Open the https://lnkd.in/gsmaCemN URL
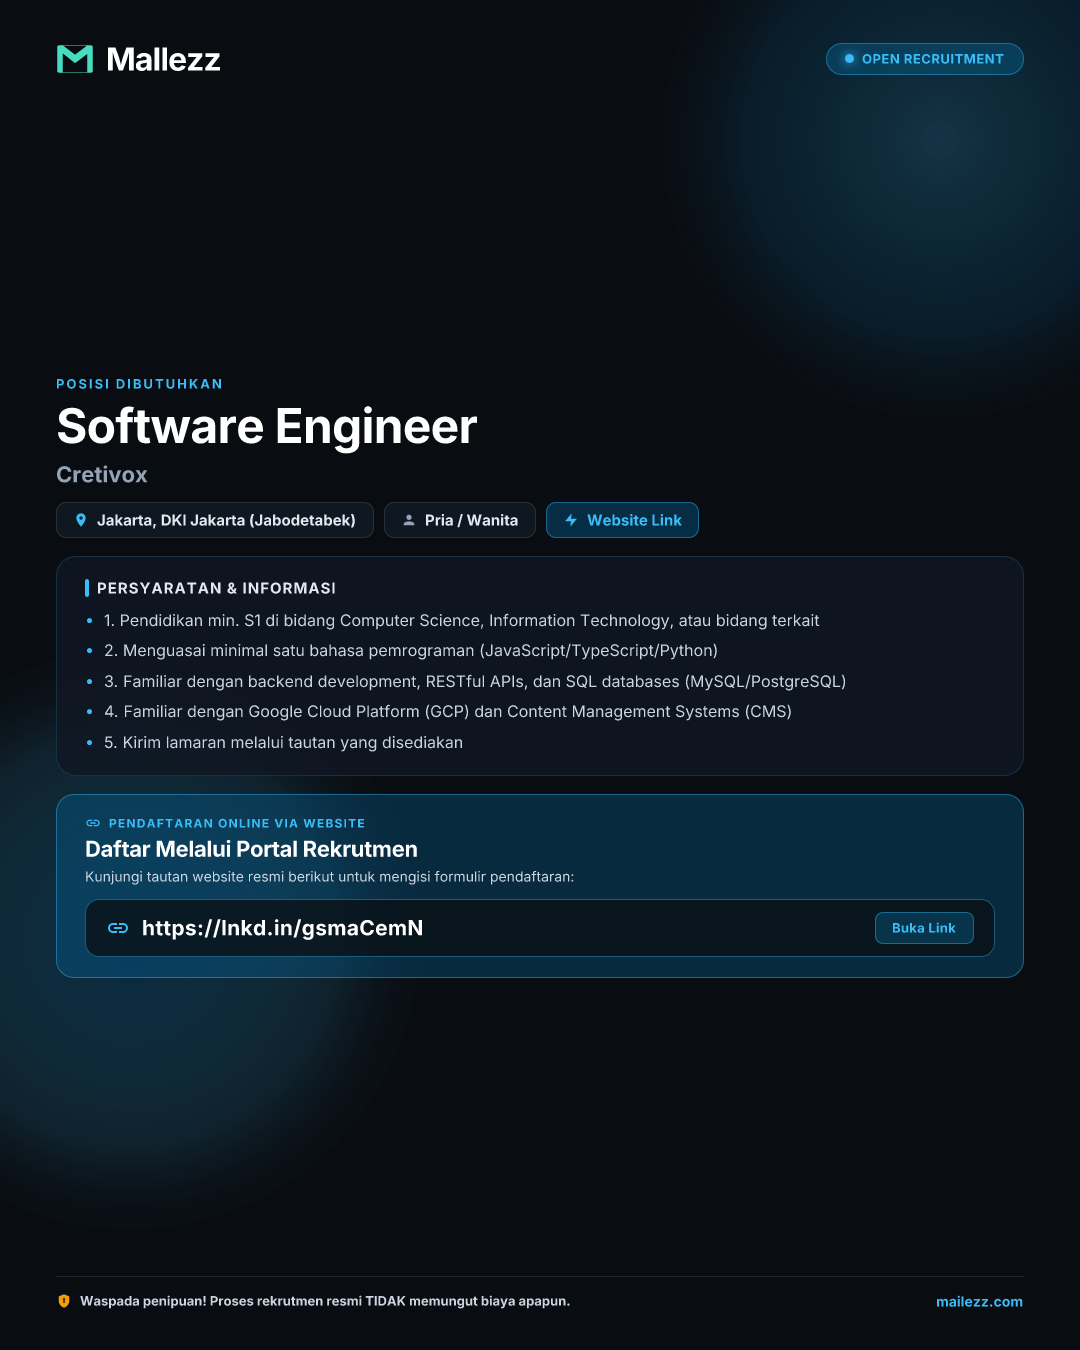Screen dimensions: 1080x1350 tap(283, 928)
